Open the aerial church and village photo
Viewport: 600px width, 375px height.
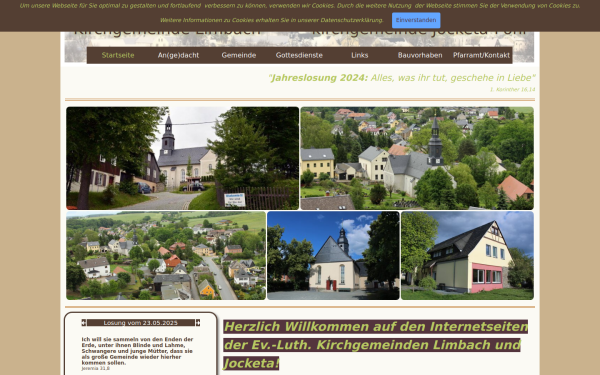(x=417, y=158)
